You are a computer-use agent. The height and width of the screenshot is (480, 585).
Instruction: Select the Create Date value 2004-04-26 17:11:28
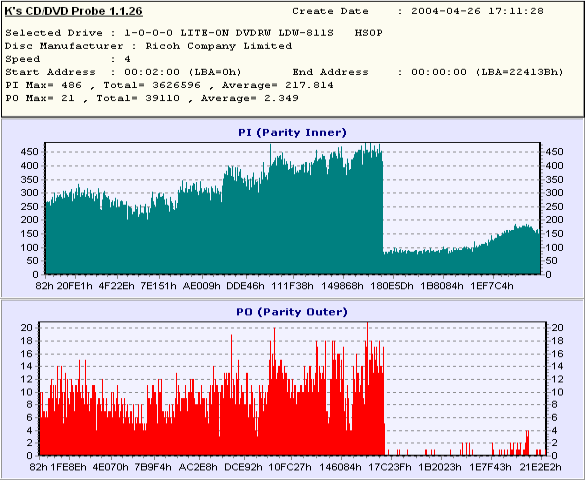[477, 11]
